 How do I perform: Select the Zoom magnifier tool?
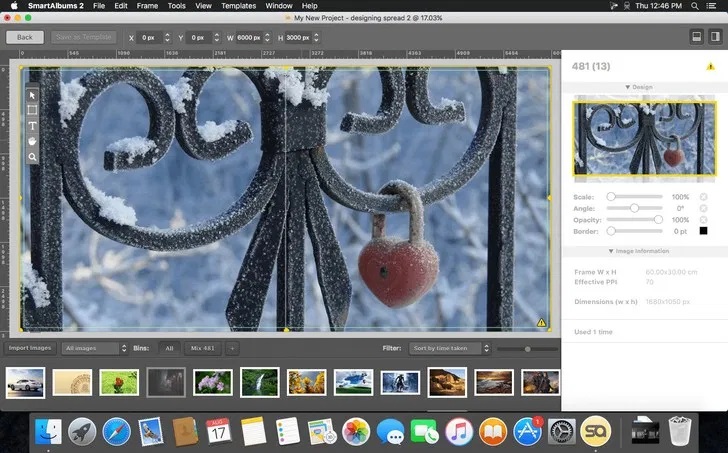(32, 157)
